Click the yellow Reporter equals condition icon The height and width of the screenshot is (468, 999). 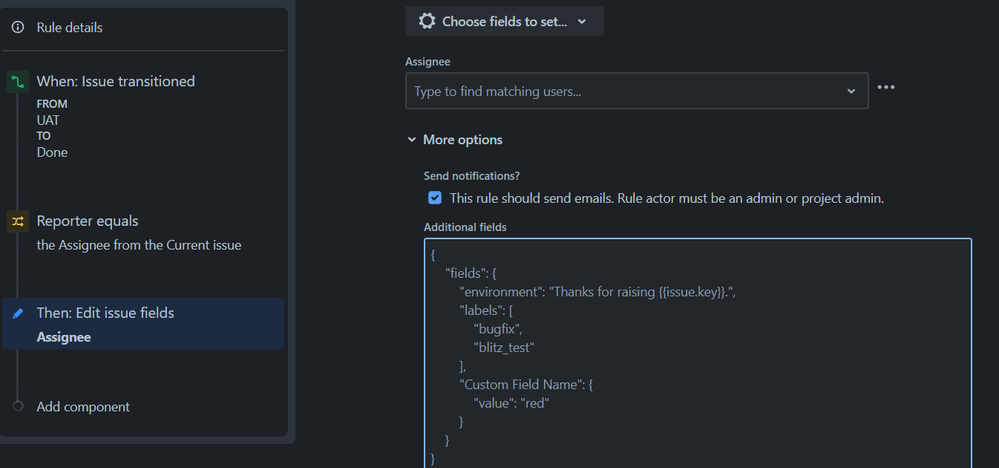click(x=17, y=222)
